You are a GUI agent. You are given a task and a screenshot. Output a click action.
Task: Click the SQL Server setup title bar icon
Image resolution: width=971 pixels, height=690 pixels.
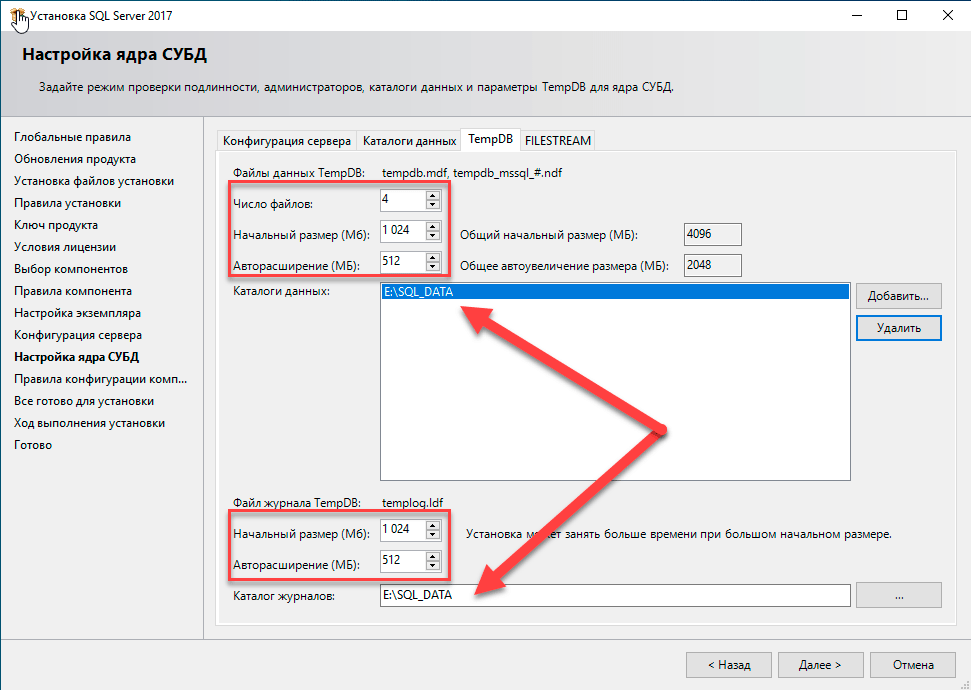19,17
